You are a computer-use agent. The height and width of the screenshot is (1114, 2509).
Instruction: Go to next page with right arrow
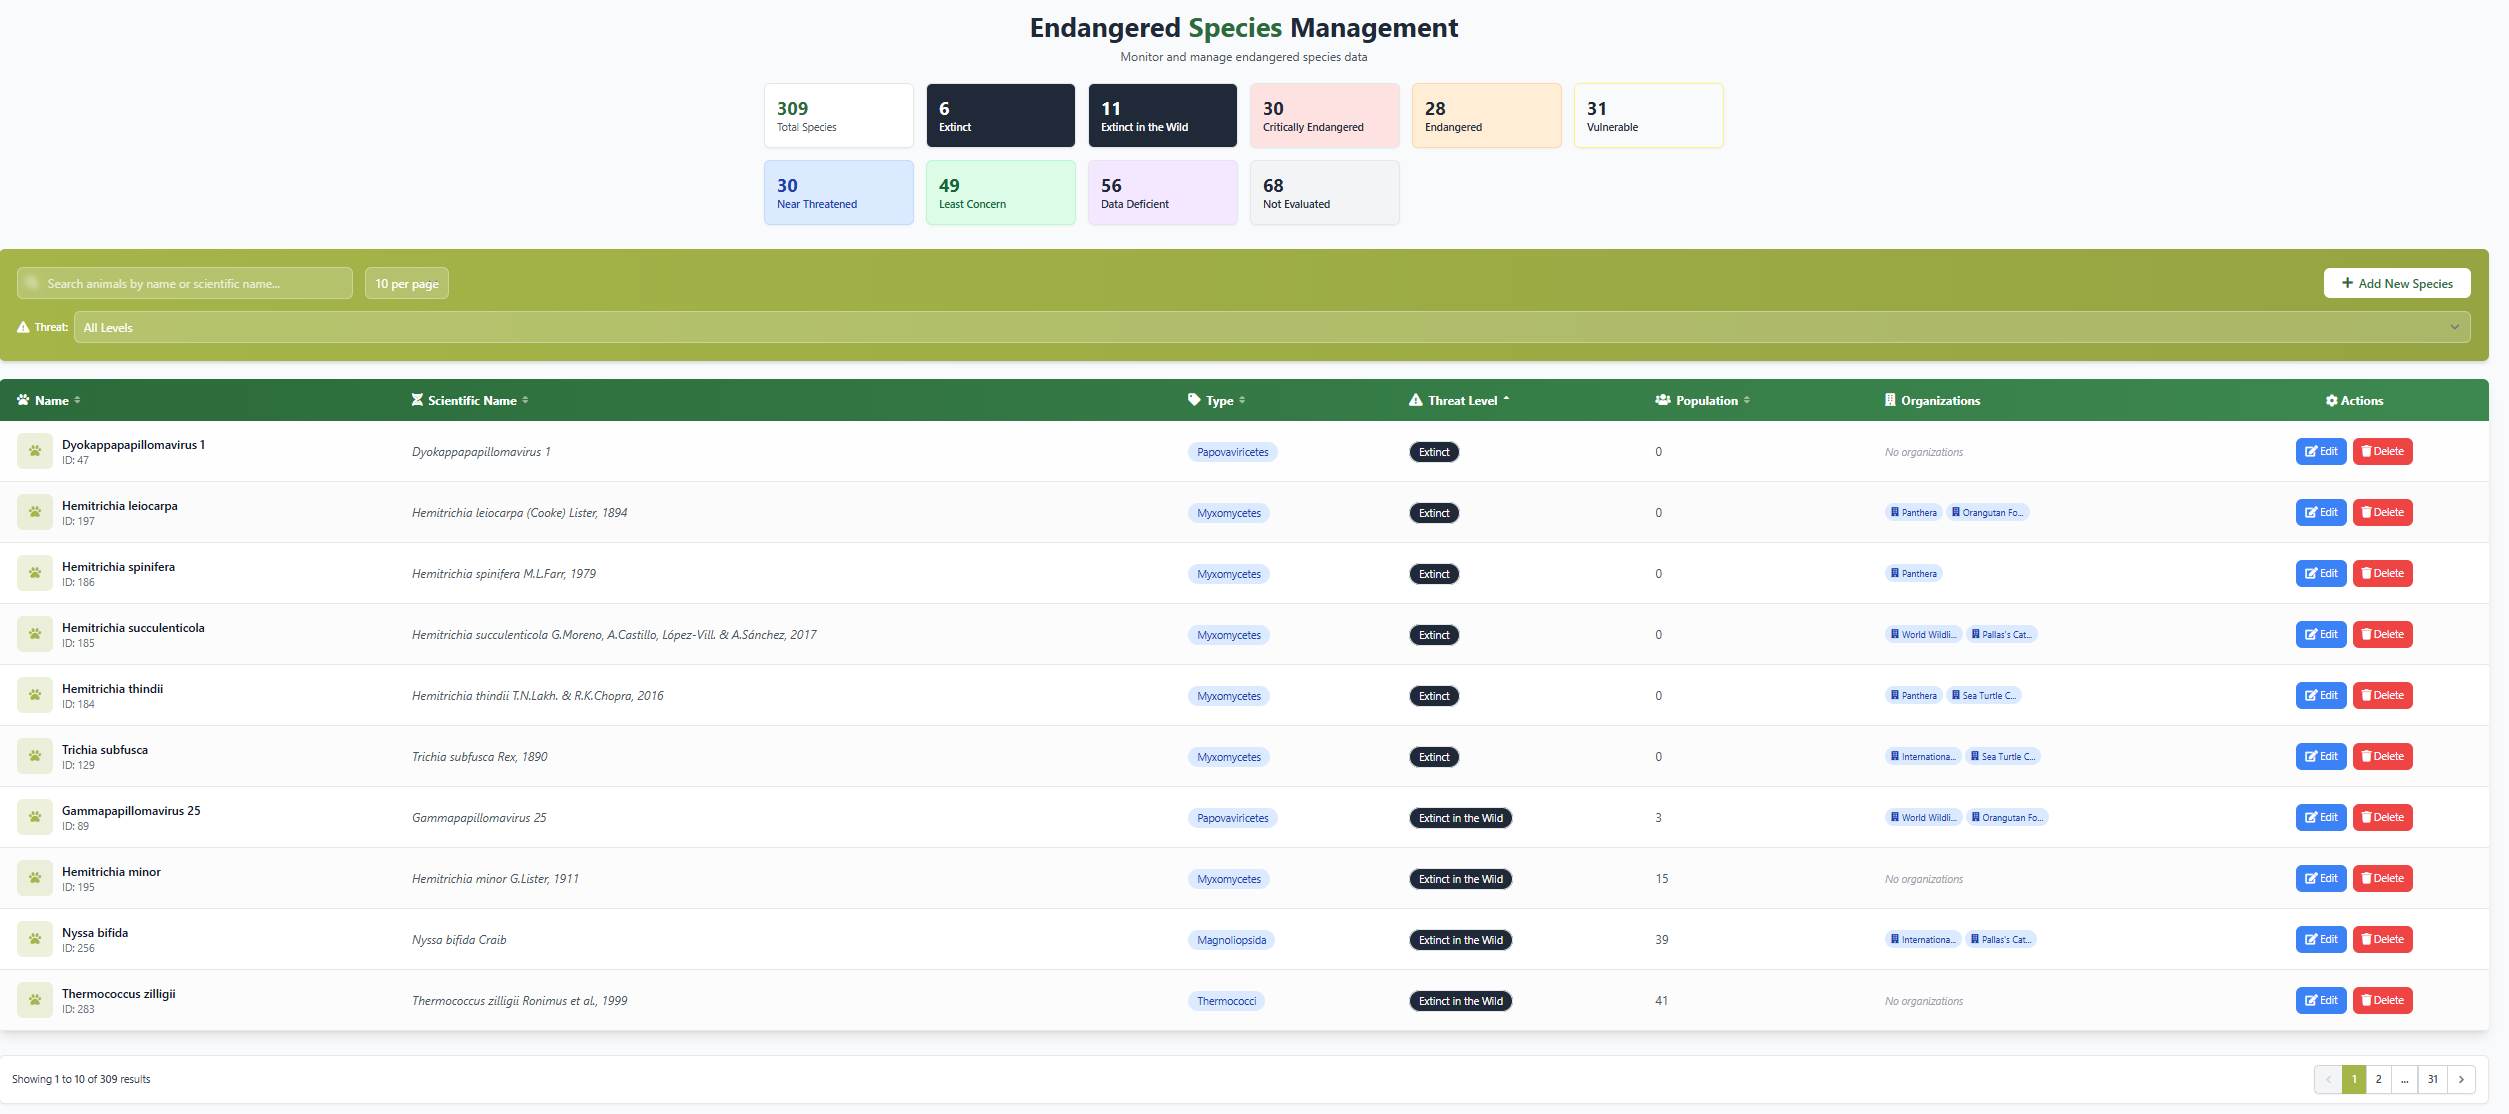(2461, 1080)
